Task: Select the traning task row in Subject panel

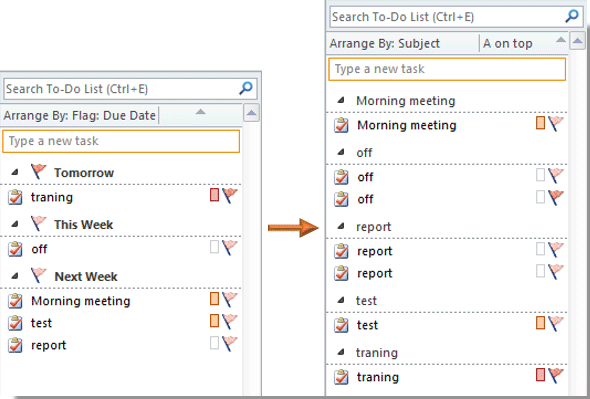Action: tap(447, 377)
